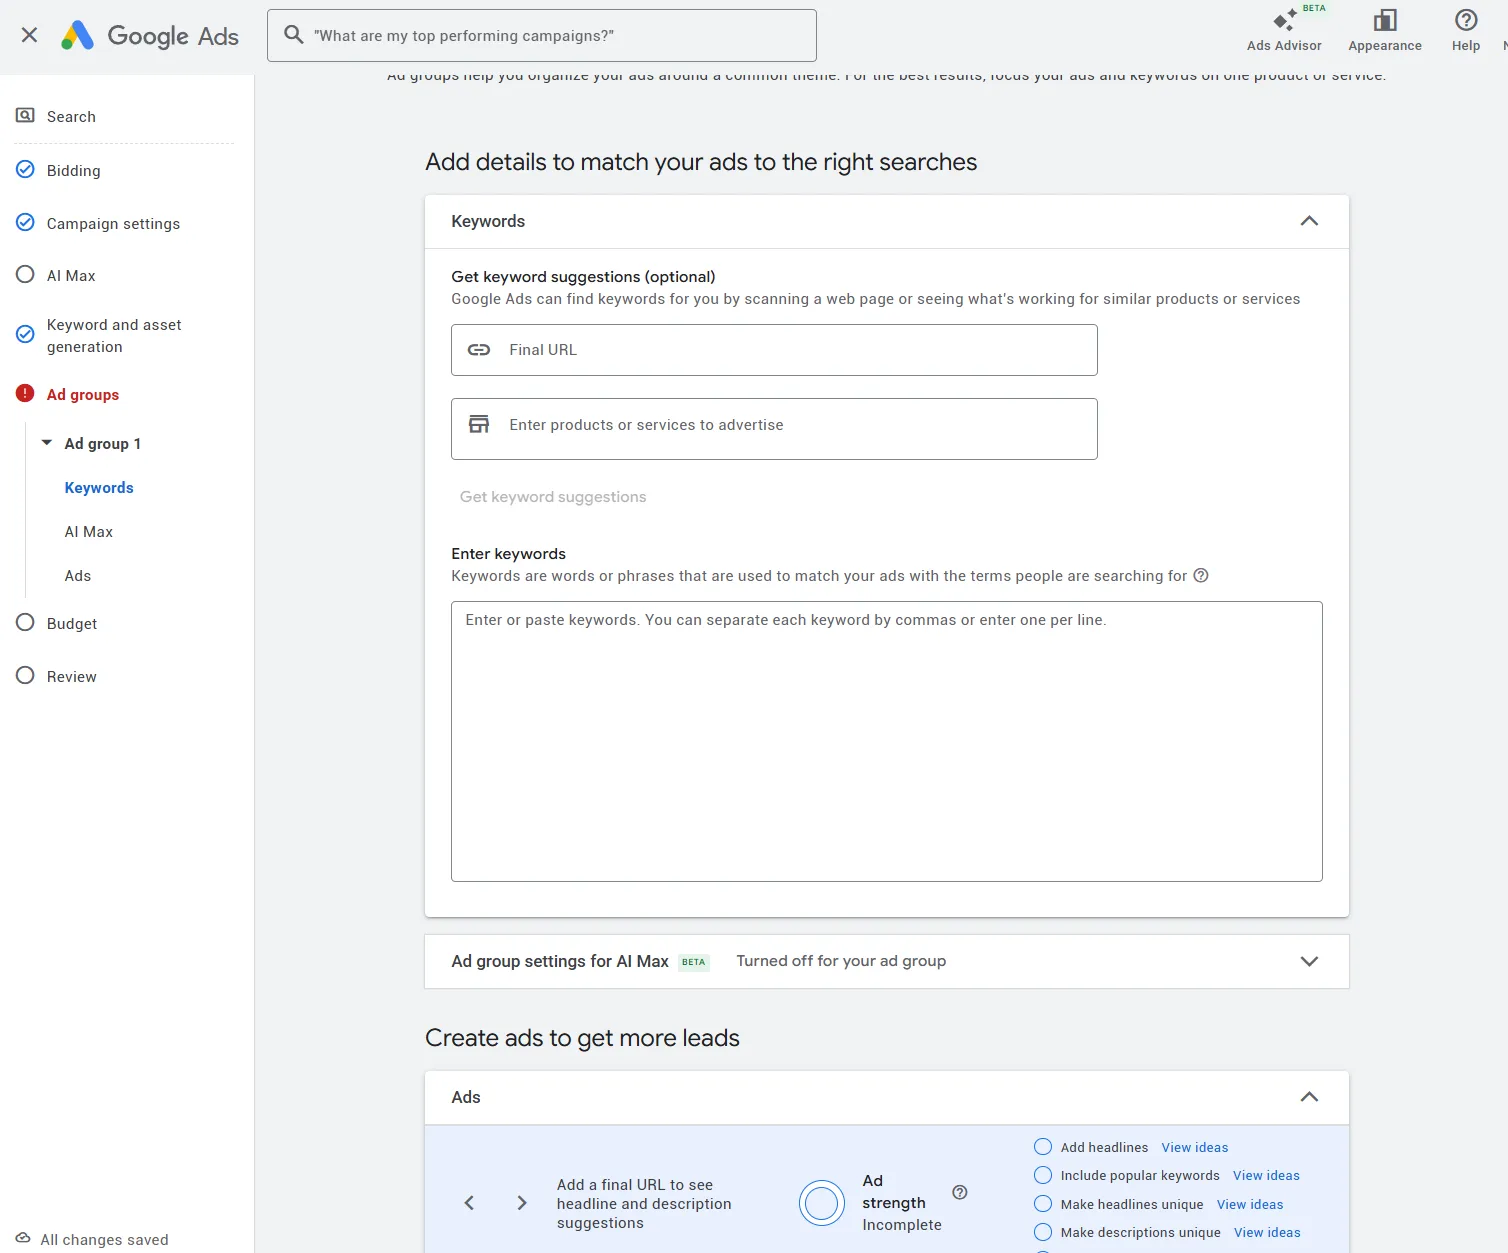Show next ad suggestion with right arrow

click(521, 1203)
